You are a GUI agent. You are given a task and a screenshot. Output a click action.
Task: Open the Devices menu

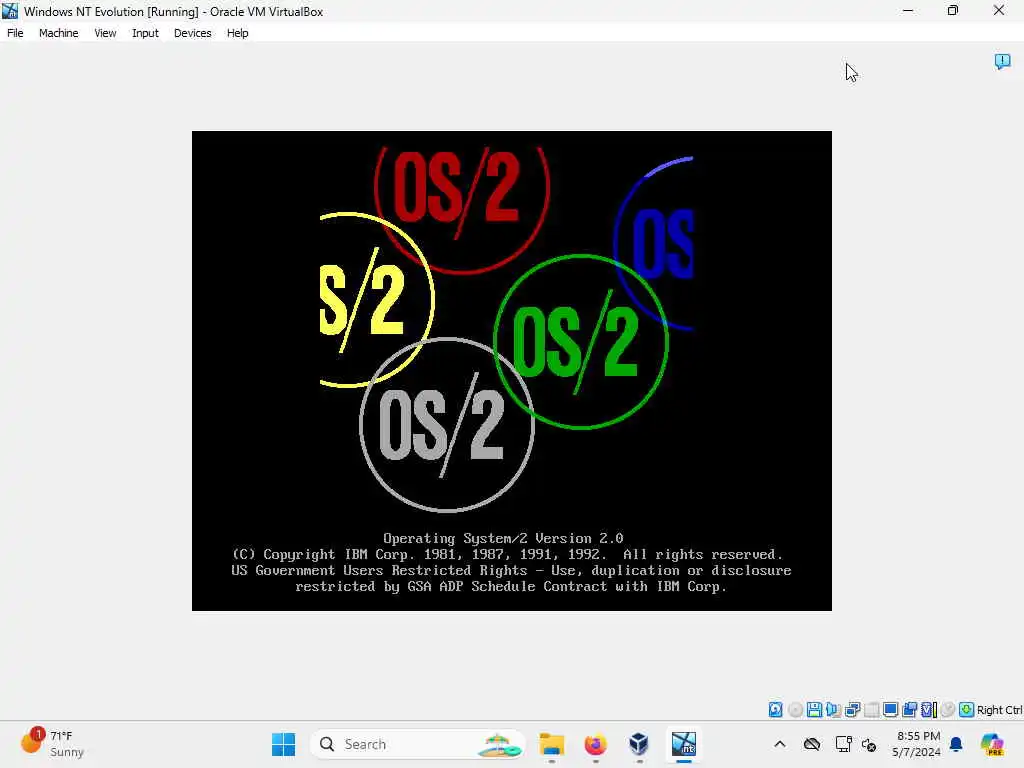(x=192, y=33)
